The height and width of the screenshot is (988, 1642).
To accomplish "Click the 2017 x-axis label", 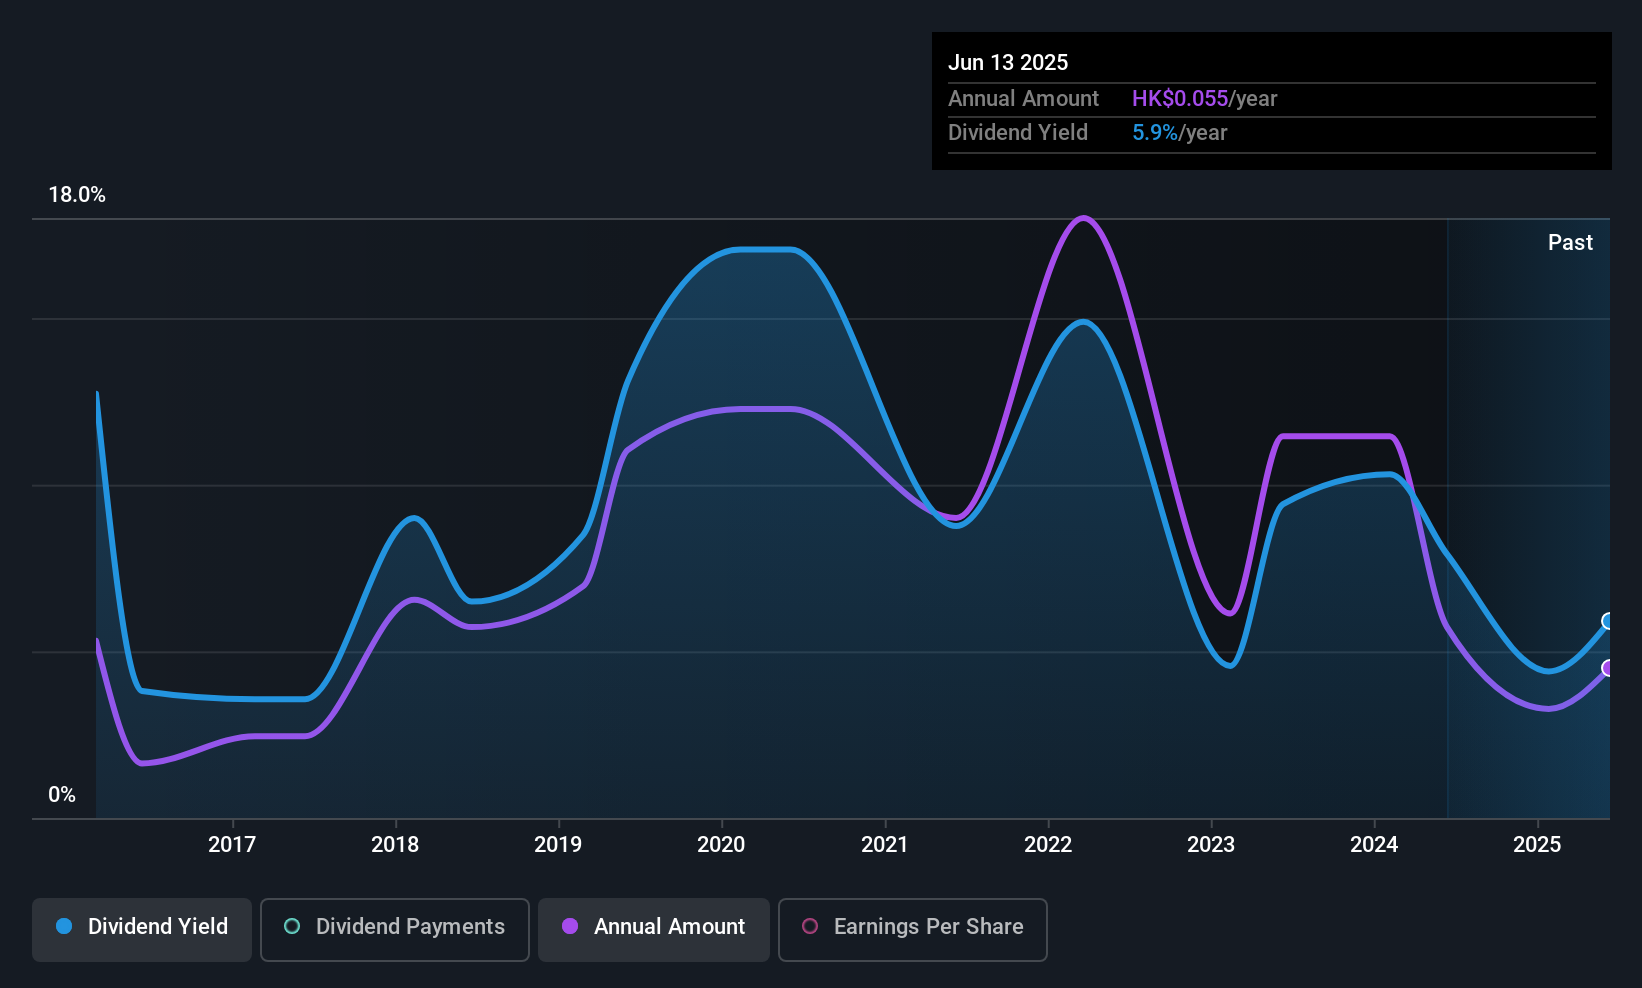I will pyautogui.click(x=232, y=845).
